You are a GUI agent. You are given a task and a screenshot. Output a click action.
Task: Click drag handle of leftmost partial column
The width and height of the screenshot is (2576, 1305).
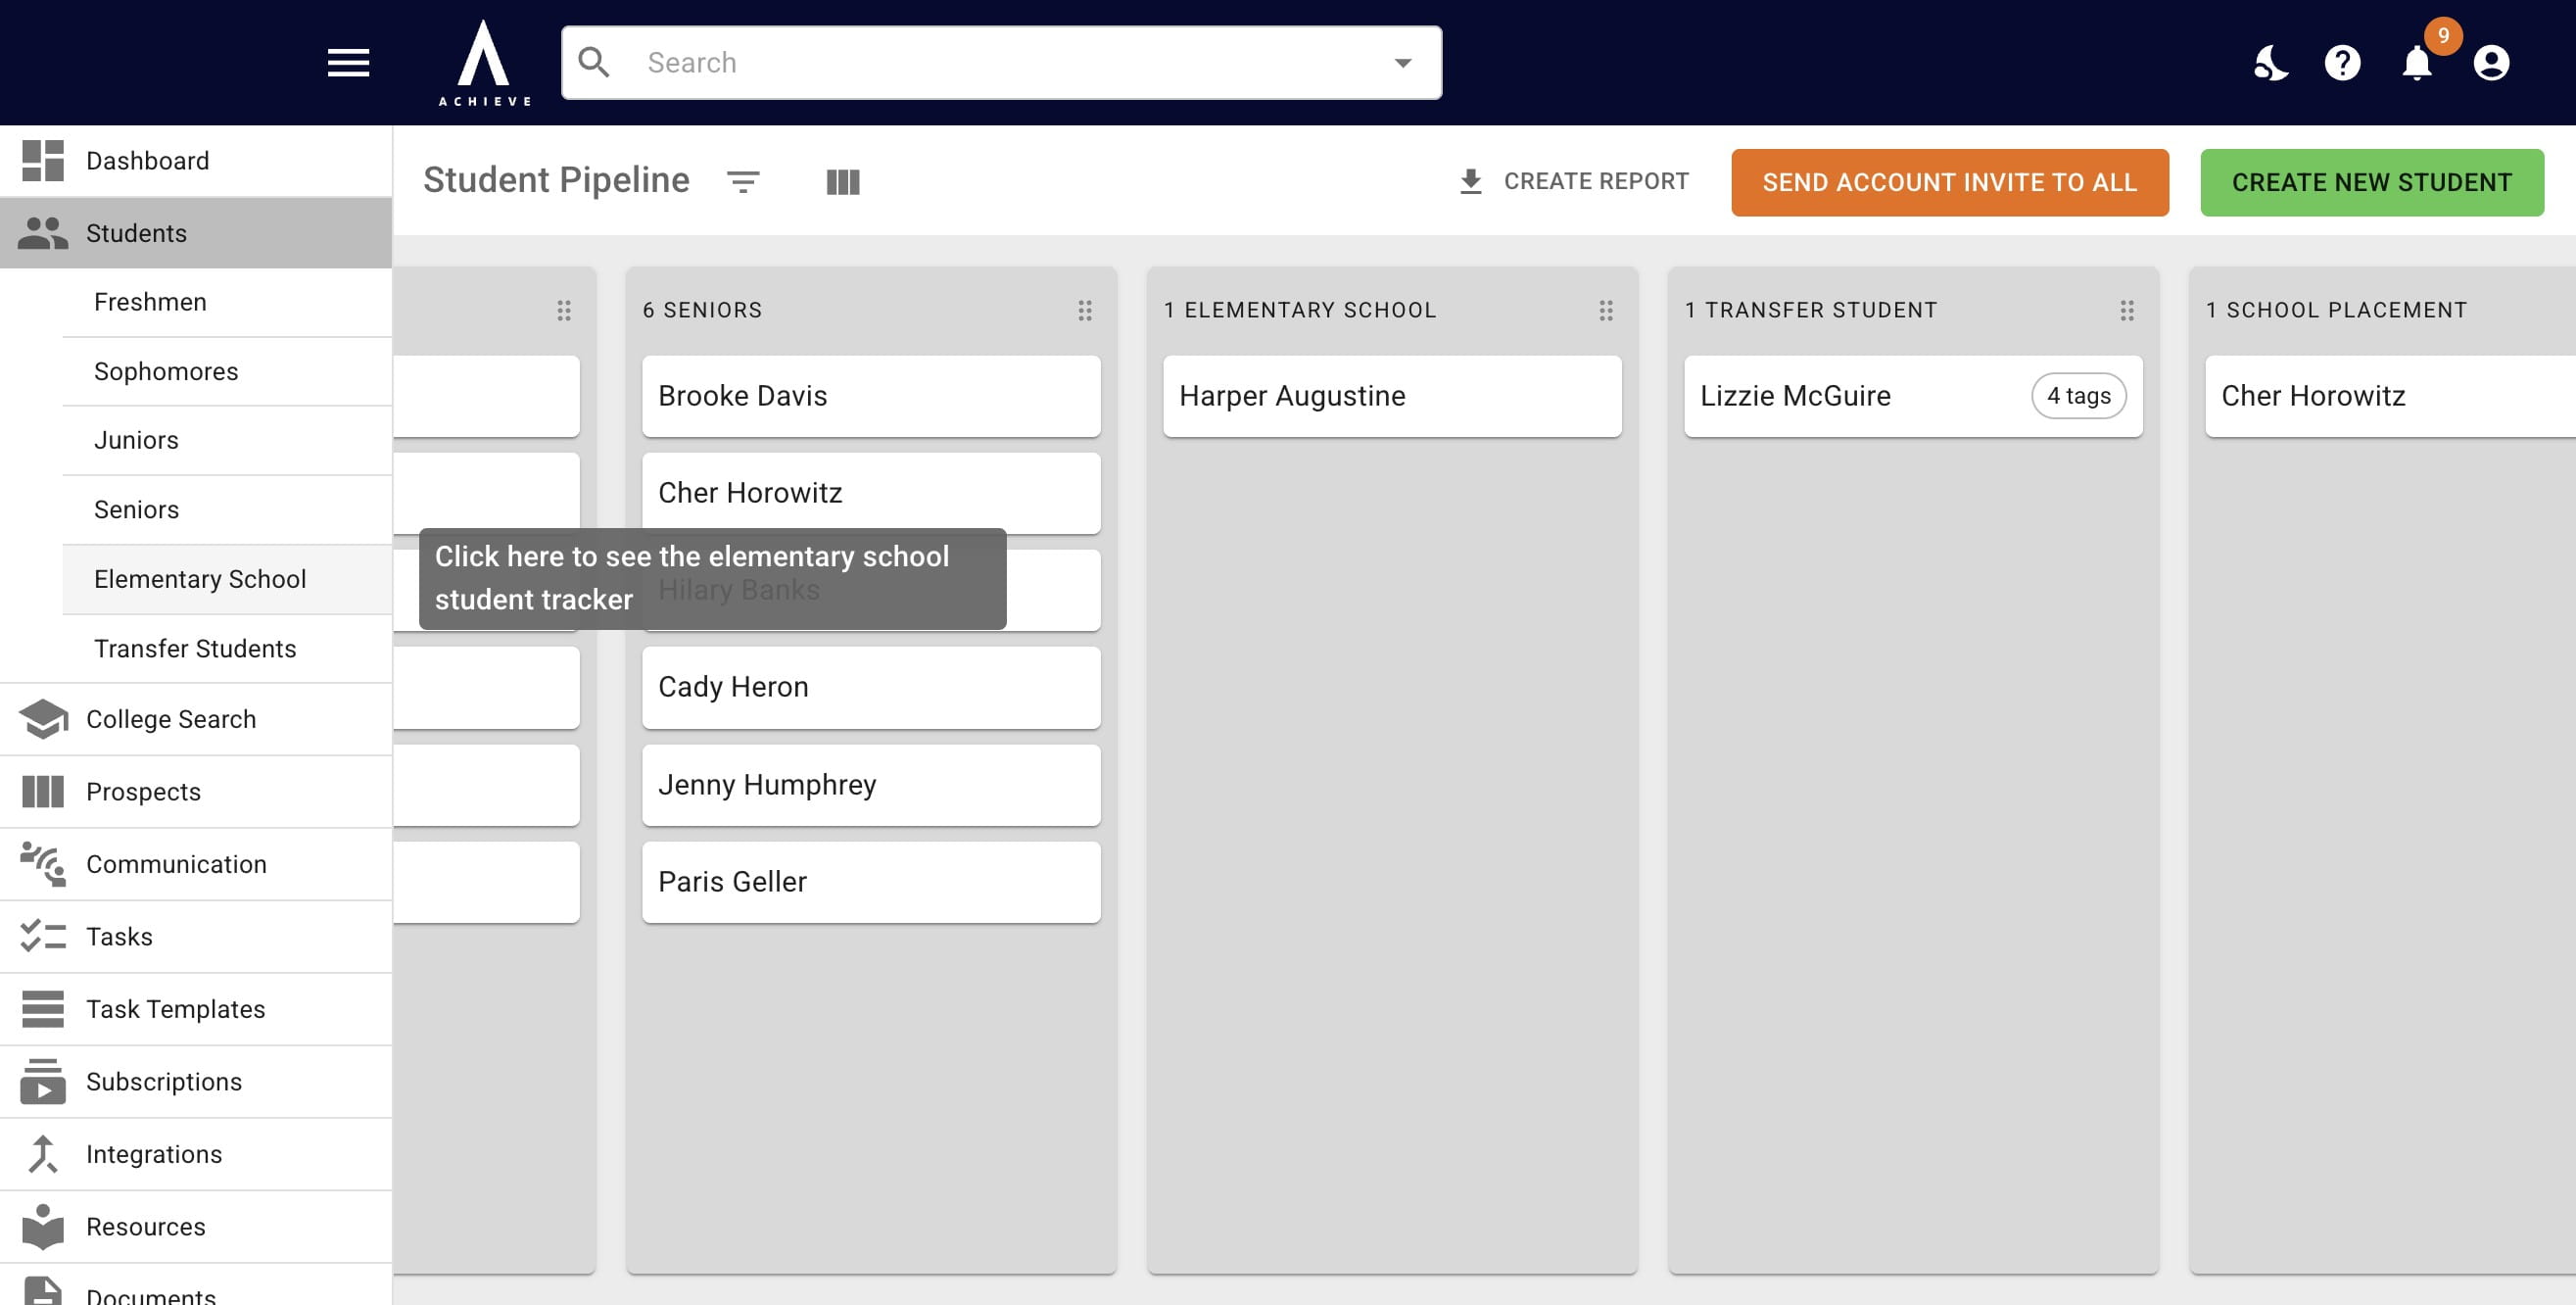coord(564,310)
